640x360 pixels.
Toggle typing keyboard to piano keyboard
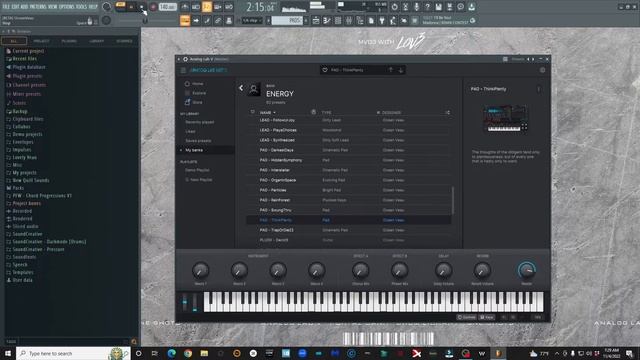tap(185, 20)
